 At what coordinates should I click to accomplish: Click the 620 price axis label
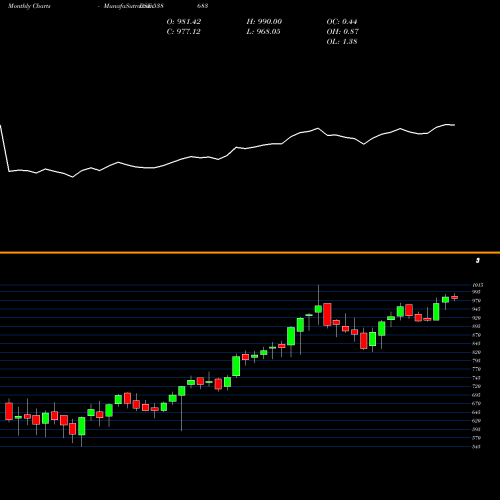pyautogui.click(x=476, y=421)
